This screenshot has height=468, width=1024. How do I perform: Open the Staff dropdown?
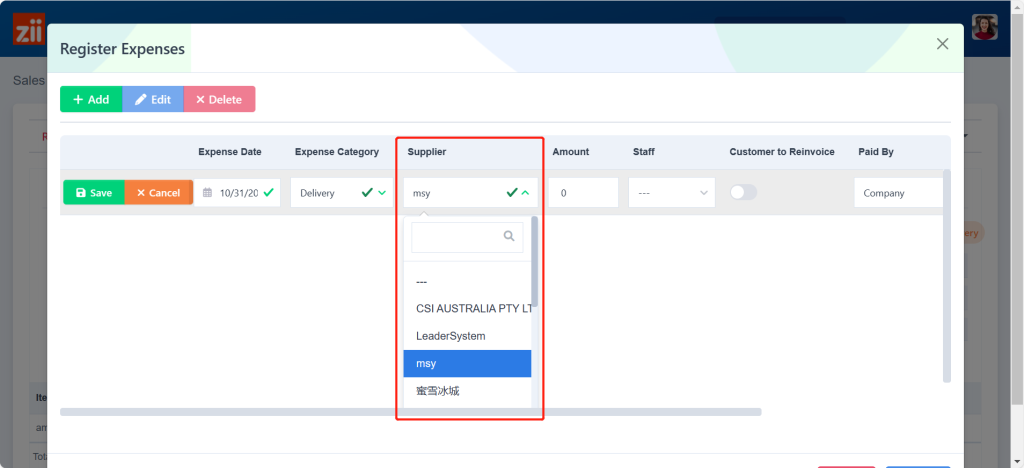click(672, 193)
